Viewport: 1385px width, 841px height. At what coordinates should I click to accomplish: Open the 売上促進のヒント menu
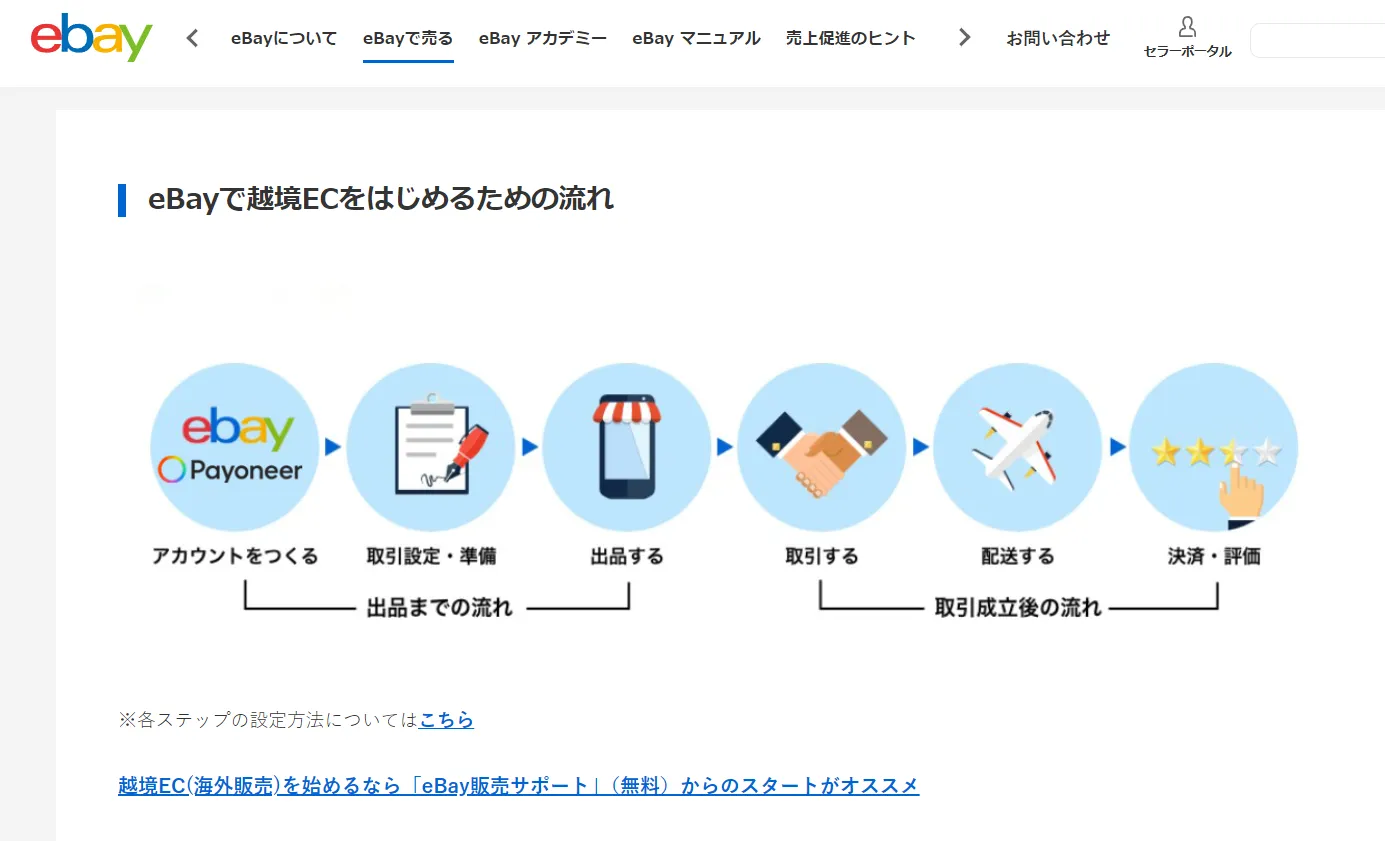851,39
